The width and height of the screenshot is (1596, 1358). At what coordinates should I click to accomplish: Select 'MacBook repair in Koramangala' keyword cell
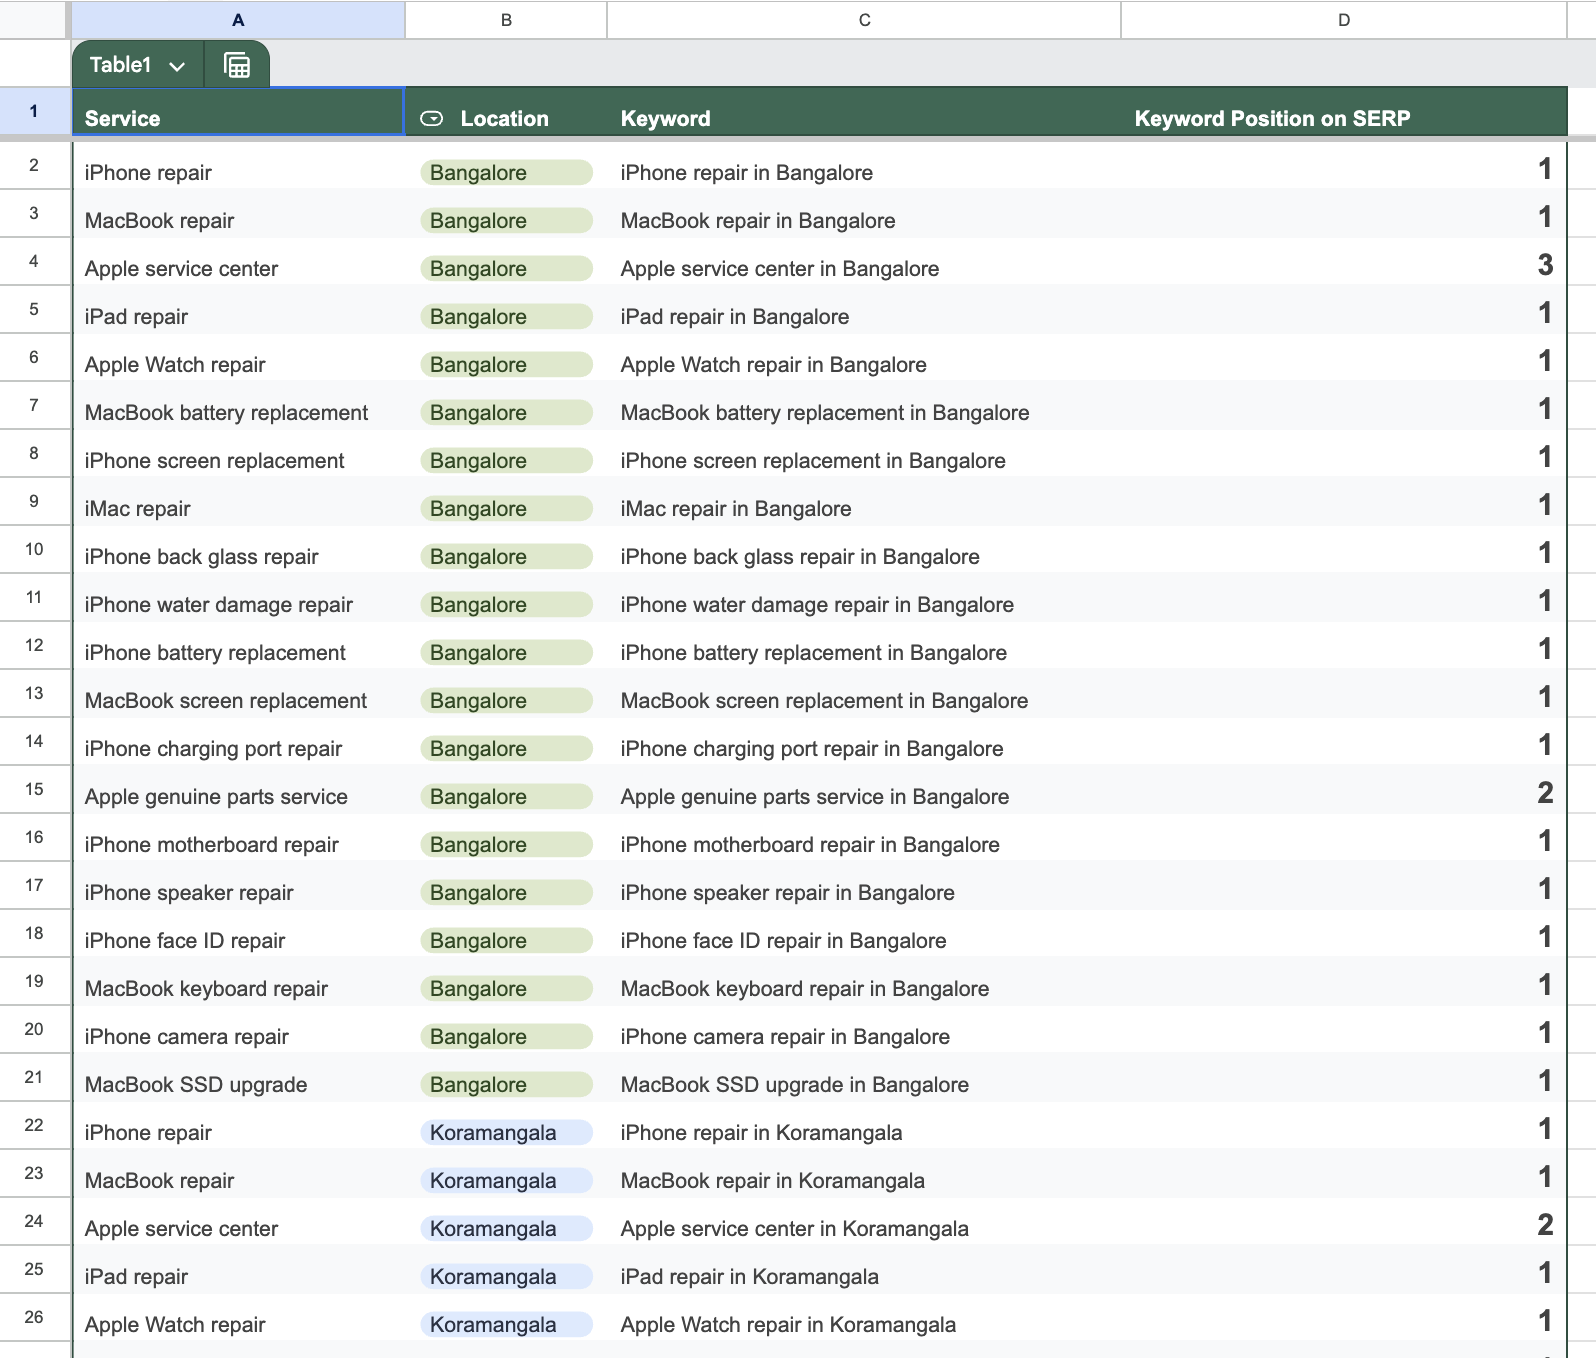tap(864, 1173)
